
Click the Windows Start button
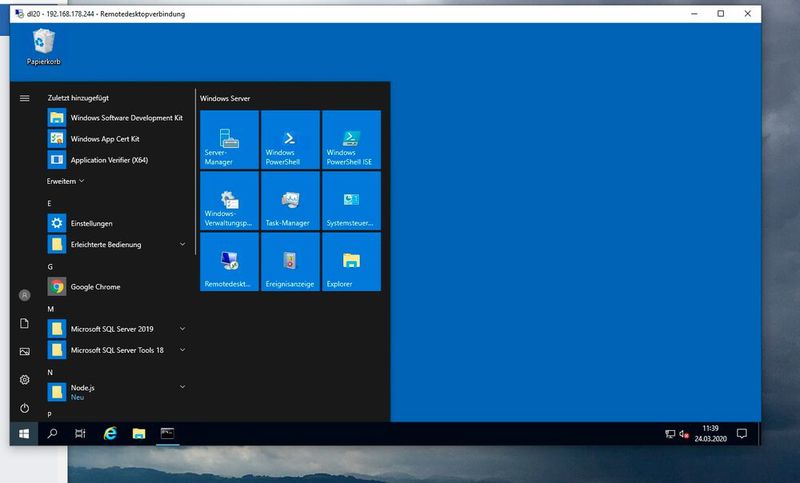(24, 434)
